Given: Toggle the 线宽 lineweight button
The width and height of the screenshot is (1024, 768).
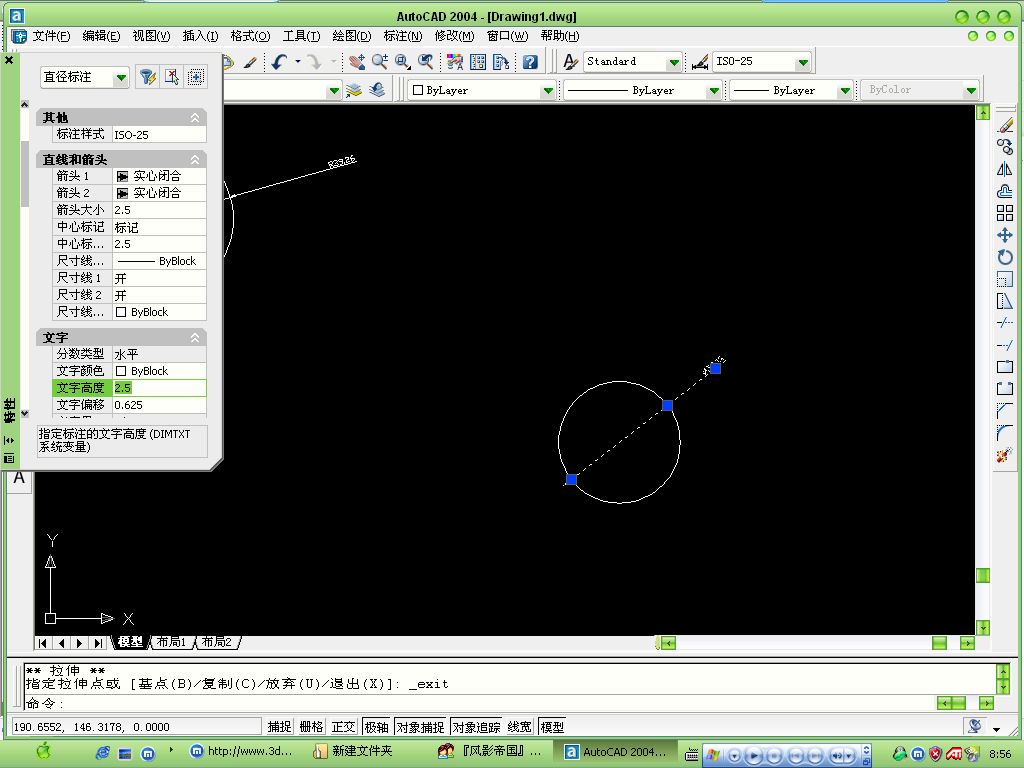Looking at the screenshot, I should tap(520, 726).
